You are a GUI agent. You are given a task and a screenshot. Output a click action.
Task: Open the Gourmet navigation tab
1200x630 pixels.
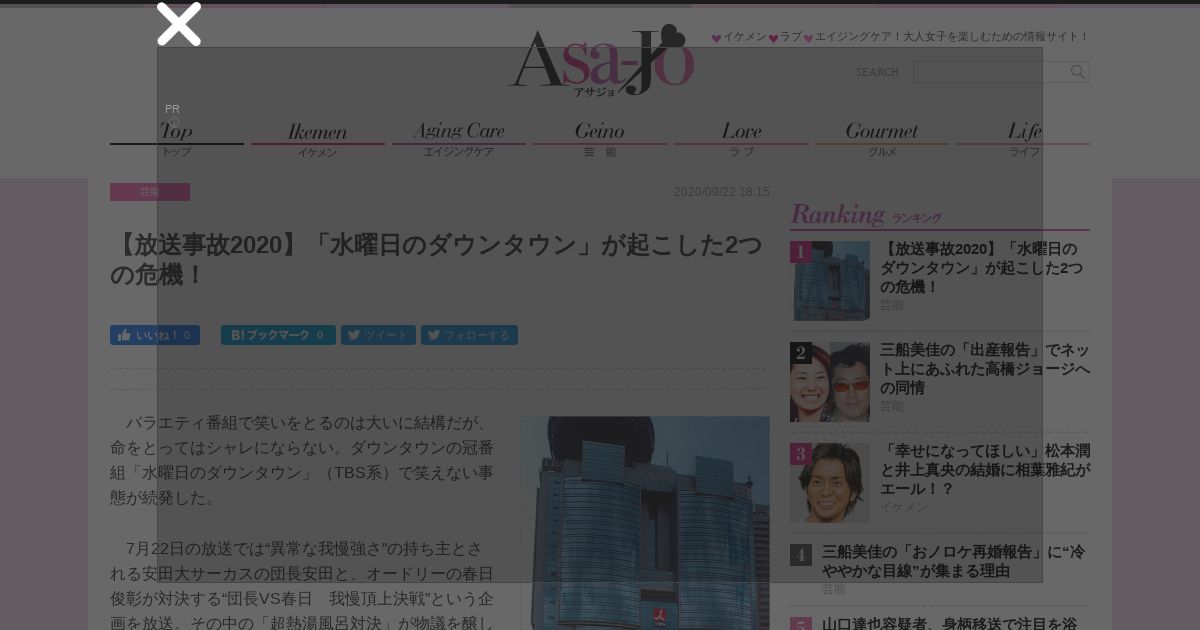(882, 139)
